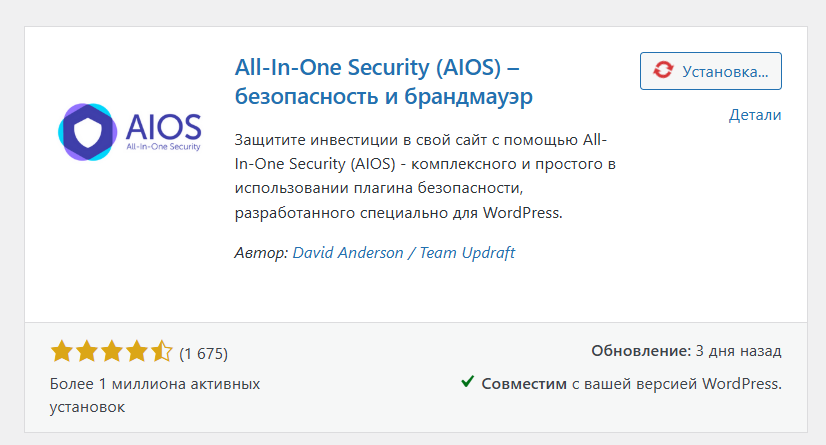
Task: Open the "Детали" details link
Action: [755, 115]
